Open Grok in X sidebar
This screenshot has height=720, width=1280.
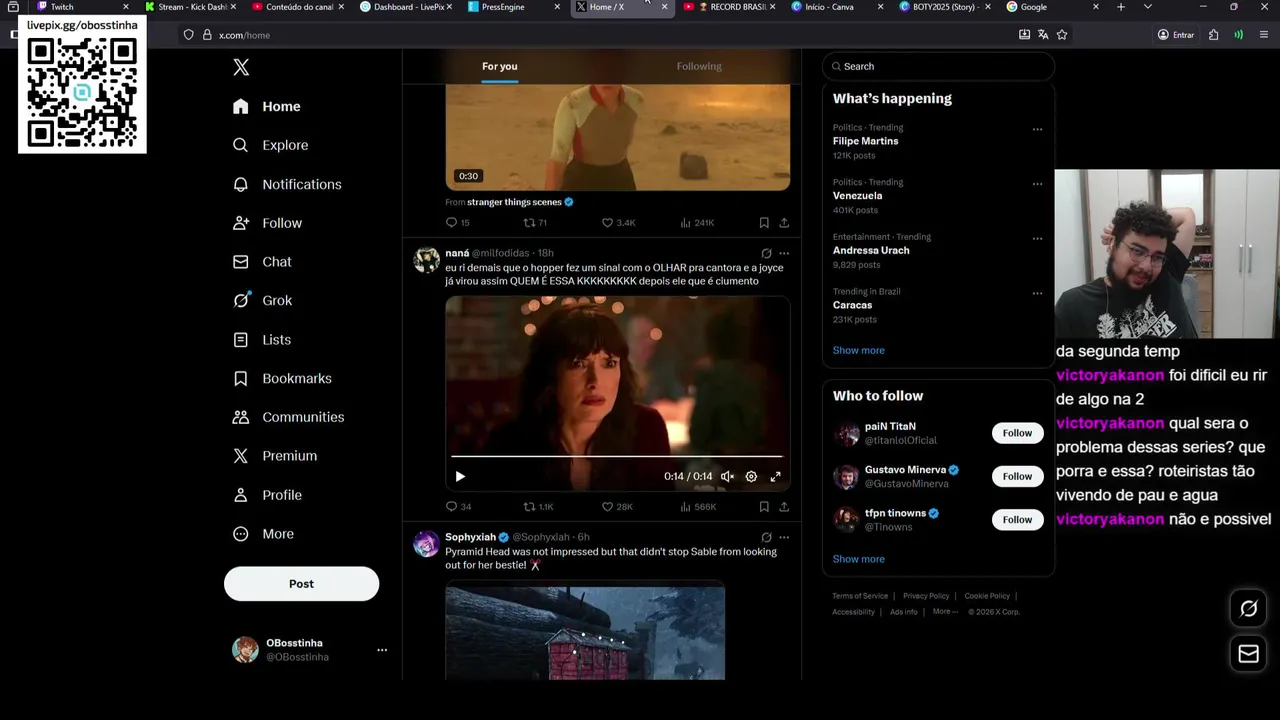[262, 300]
